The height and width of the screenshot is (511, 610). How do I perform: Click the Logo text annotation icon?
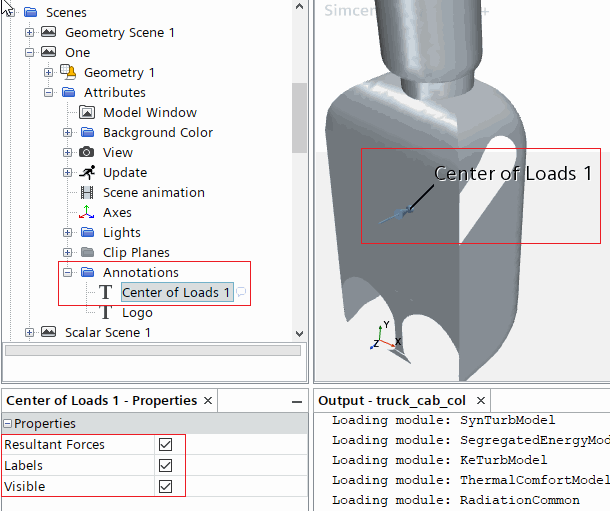(x=105, y=312)
